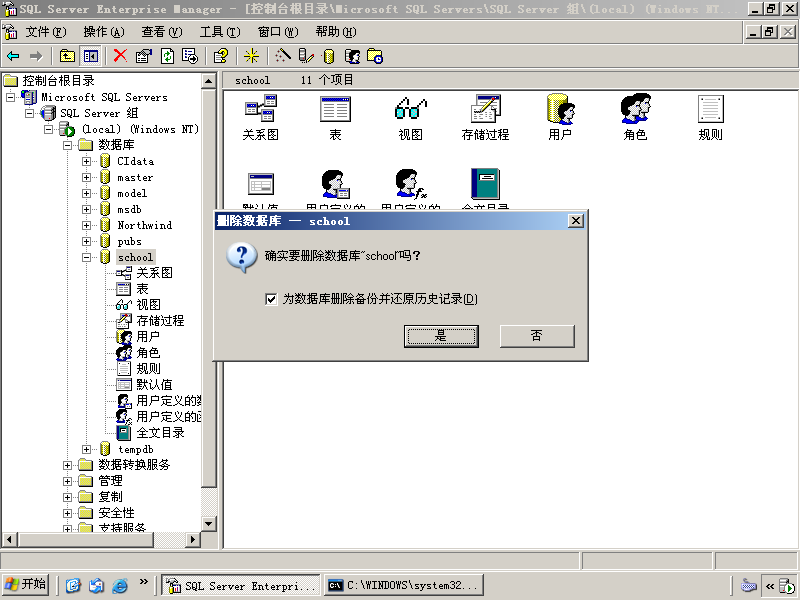Viewport: 800px width, 600px height.
Task: Expand the 数据转换服务 folder node
Action: coord(67,465)
